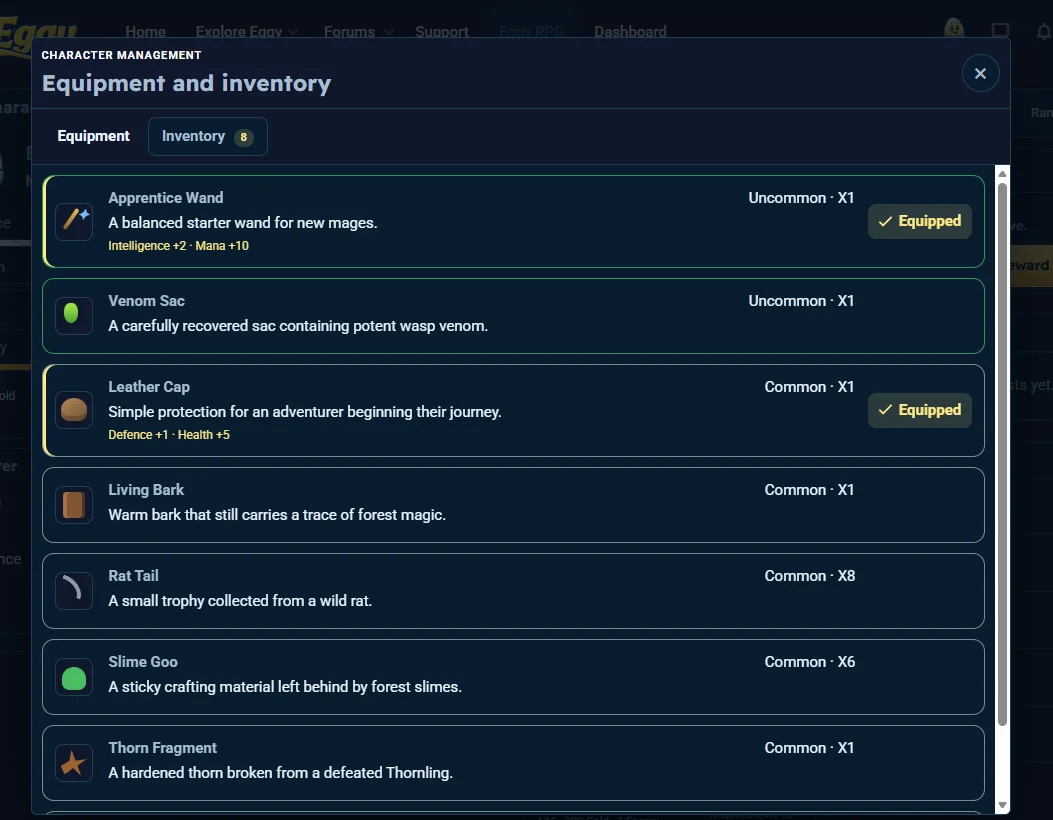
Task: Select the Venom Sac item name
Action: point(146,301)
